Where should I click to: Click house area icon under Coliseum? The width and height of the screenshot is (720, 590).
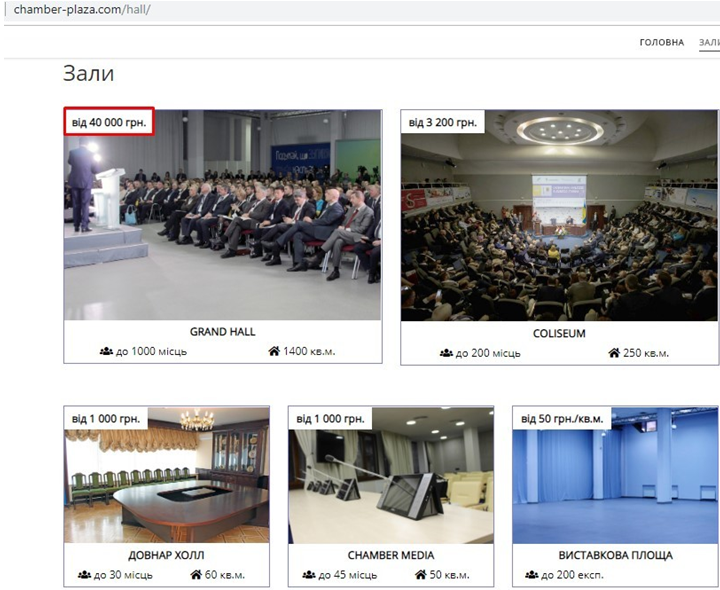(614, 353)
